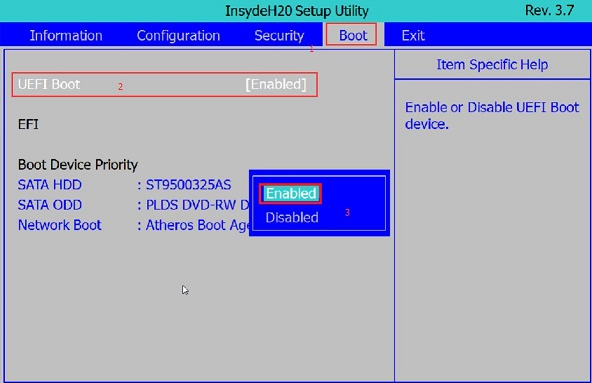
Task: Click the EFI label
Action: [x=28, y=124]
